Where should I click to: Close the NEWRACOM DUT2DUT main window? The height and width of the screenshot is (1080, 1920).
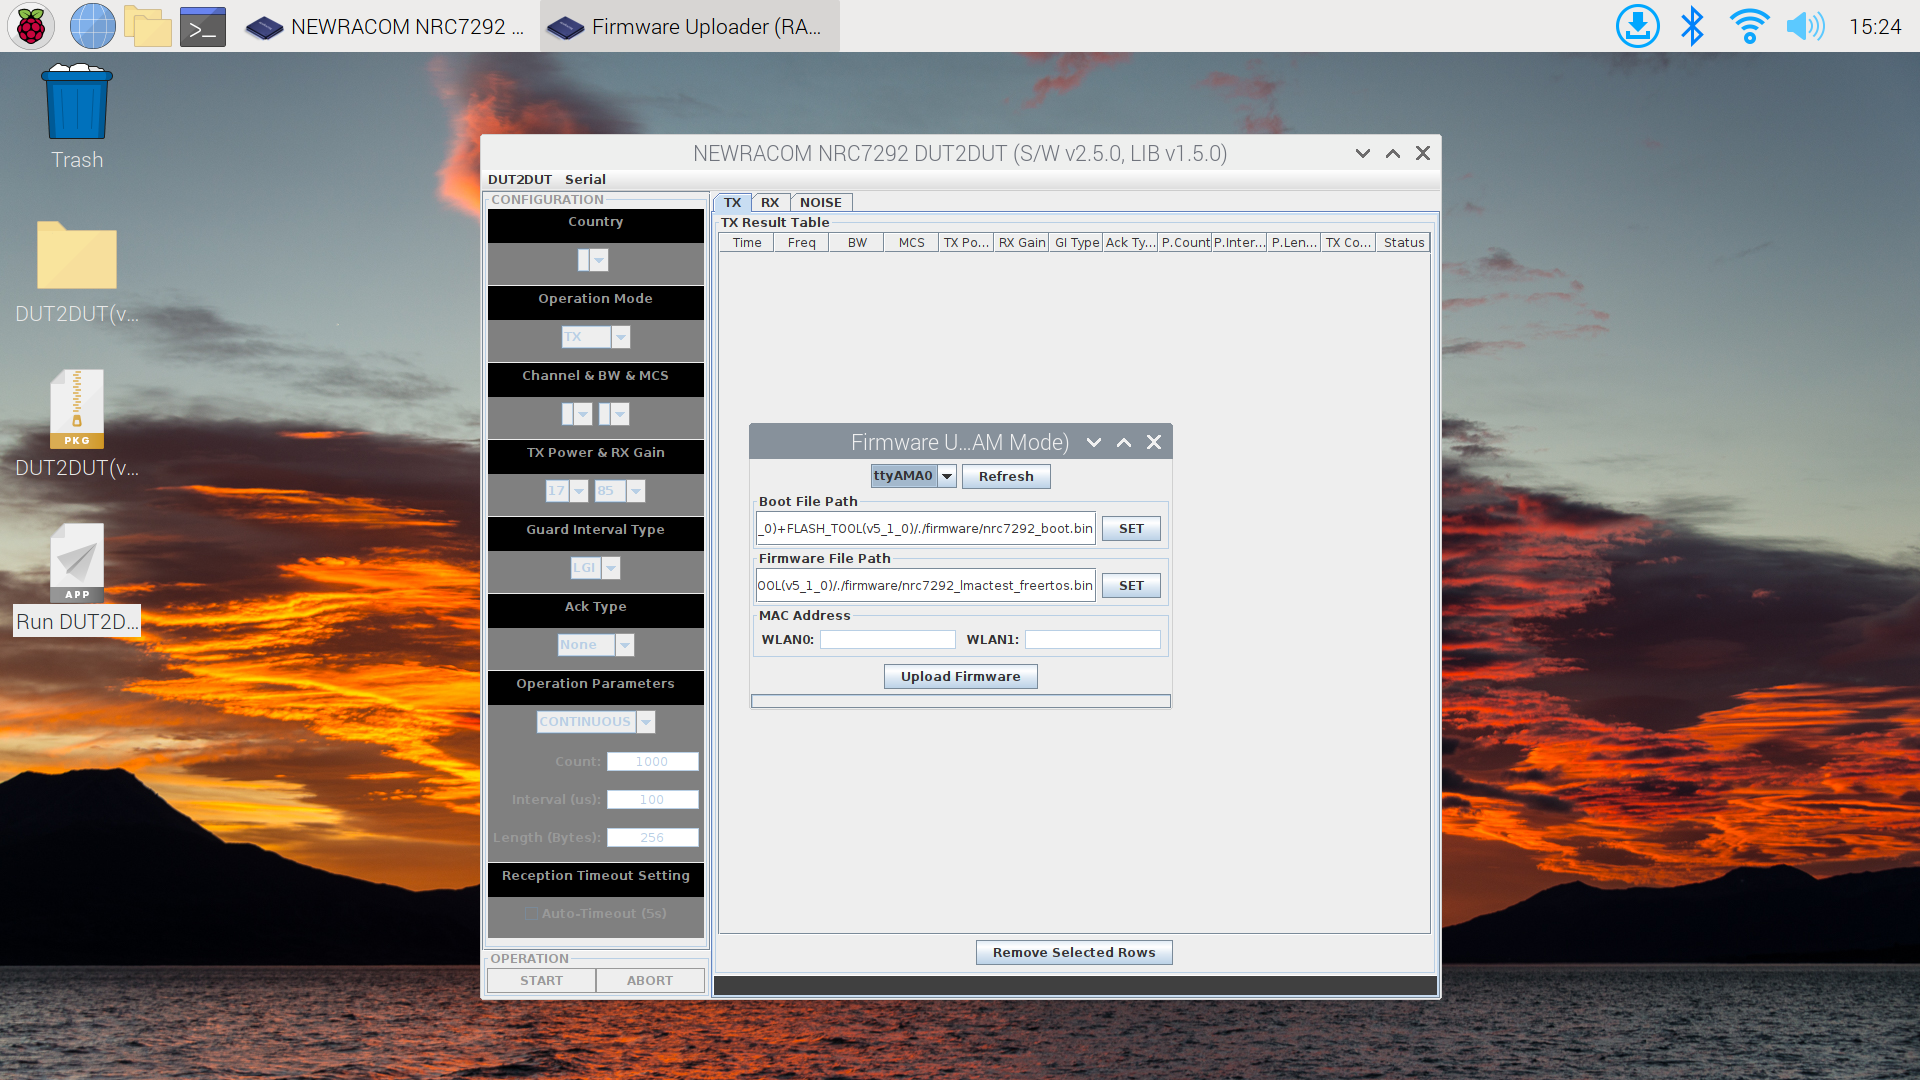1423,153
